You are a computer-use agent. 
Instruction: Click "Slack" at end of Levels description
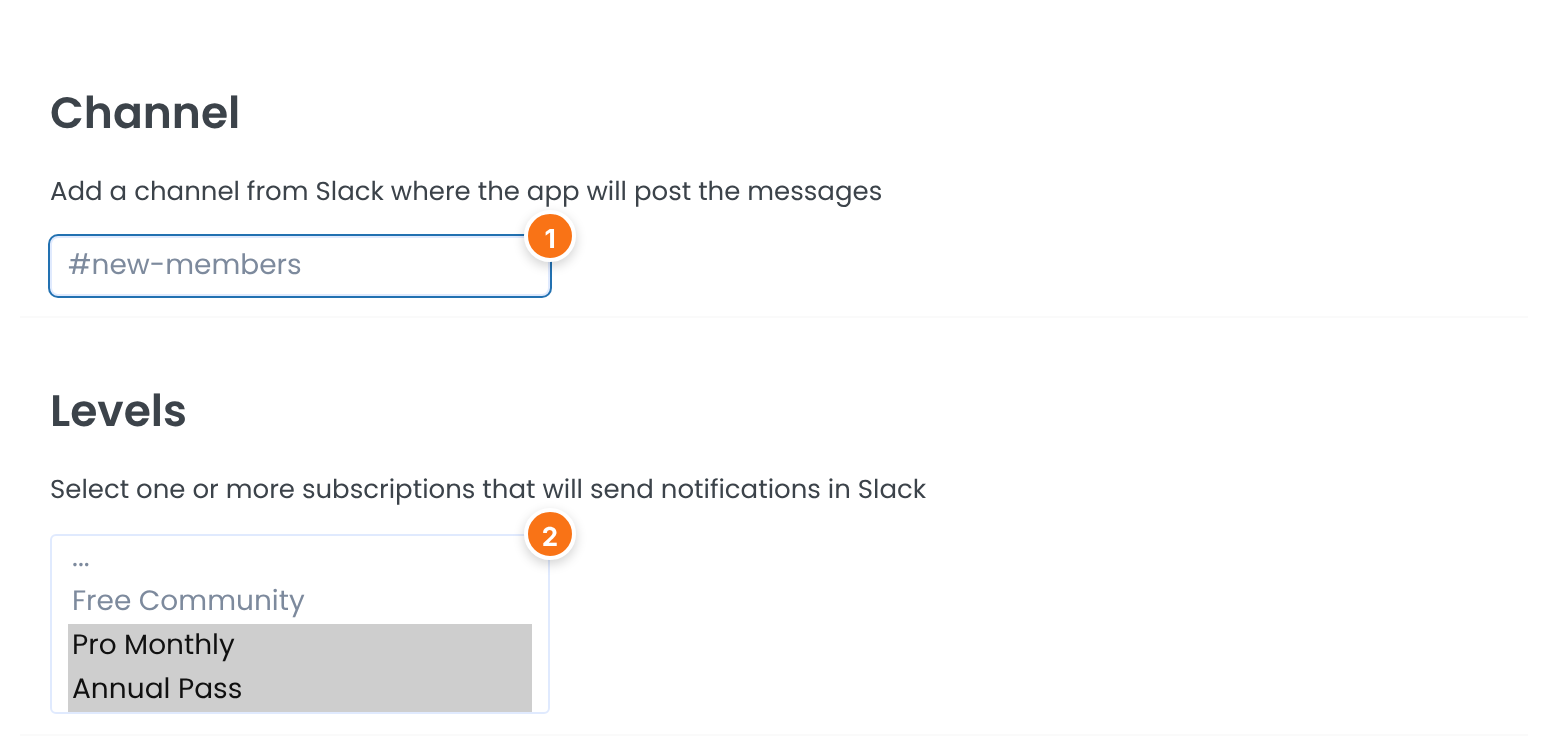pyautogui.click(x=892, y=489)
